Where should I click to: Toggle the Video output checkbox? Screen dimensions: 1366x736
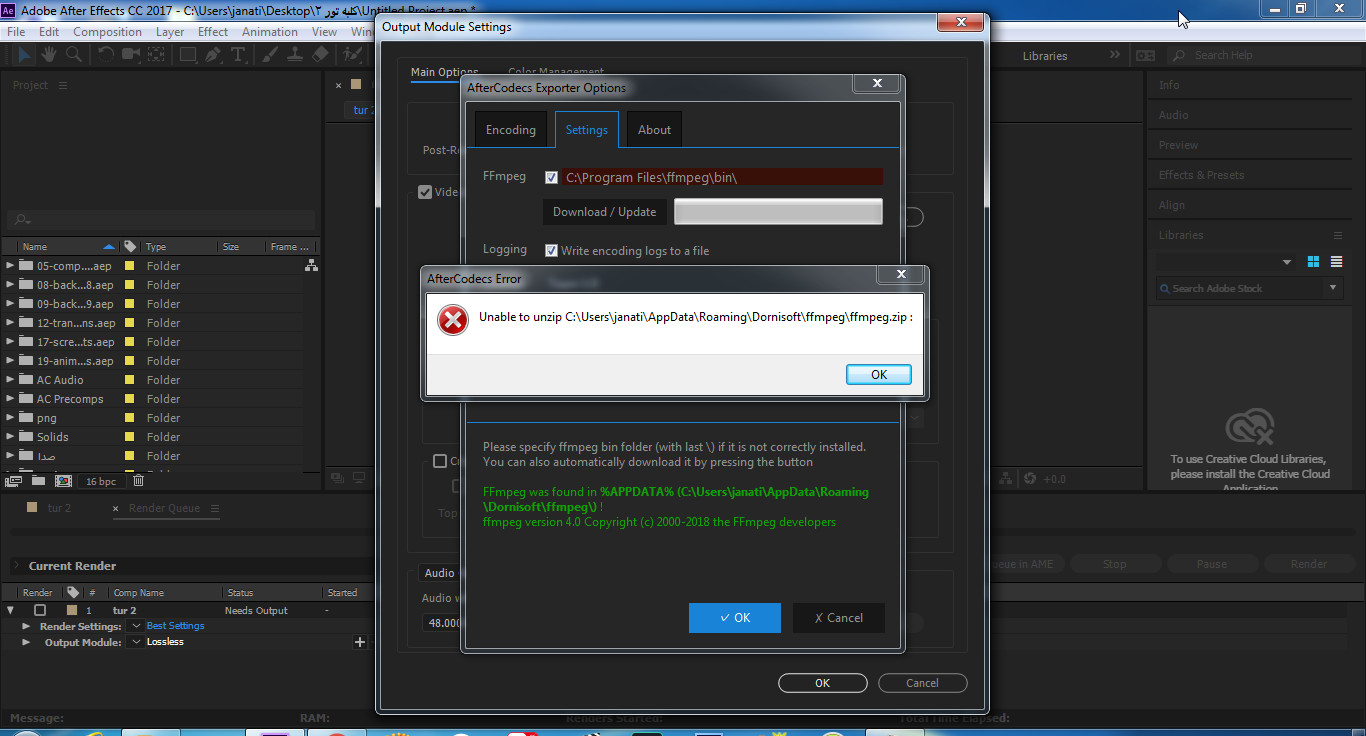425,192
